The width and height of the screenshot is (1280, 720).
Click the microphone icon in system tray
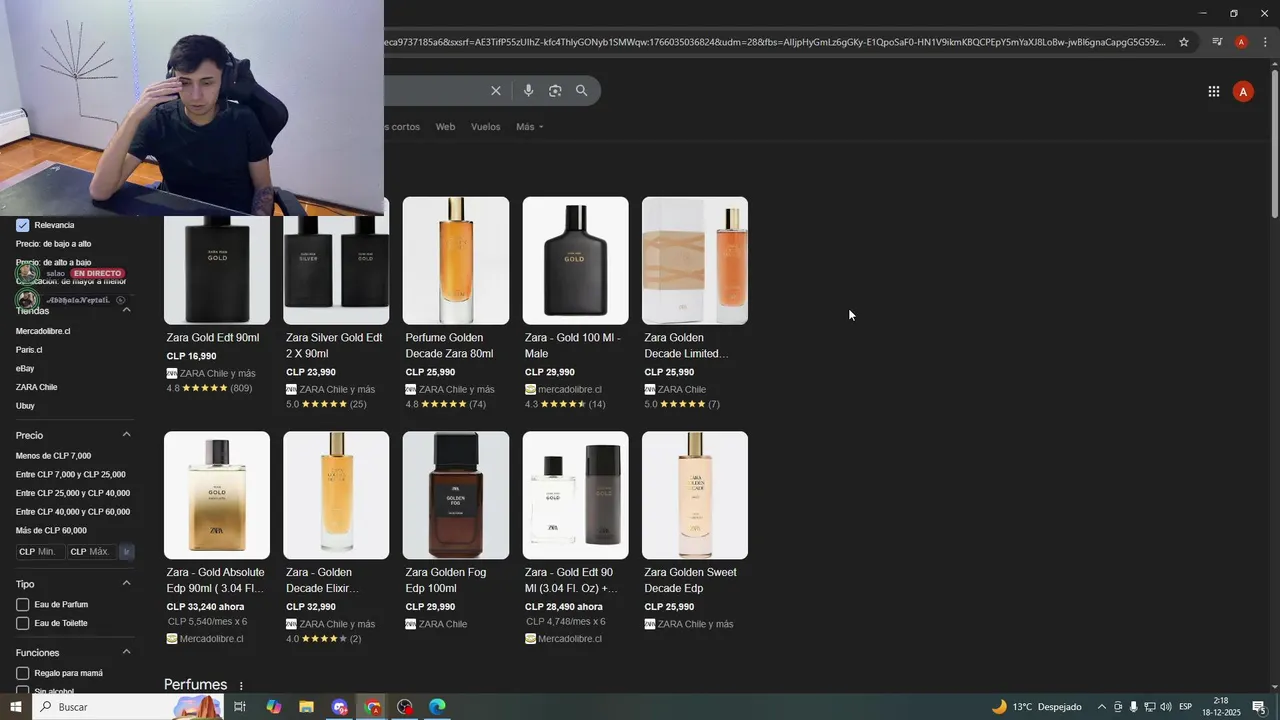coord(1134,707)
